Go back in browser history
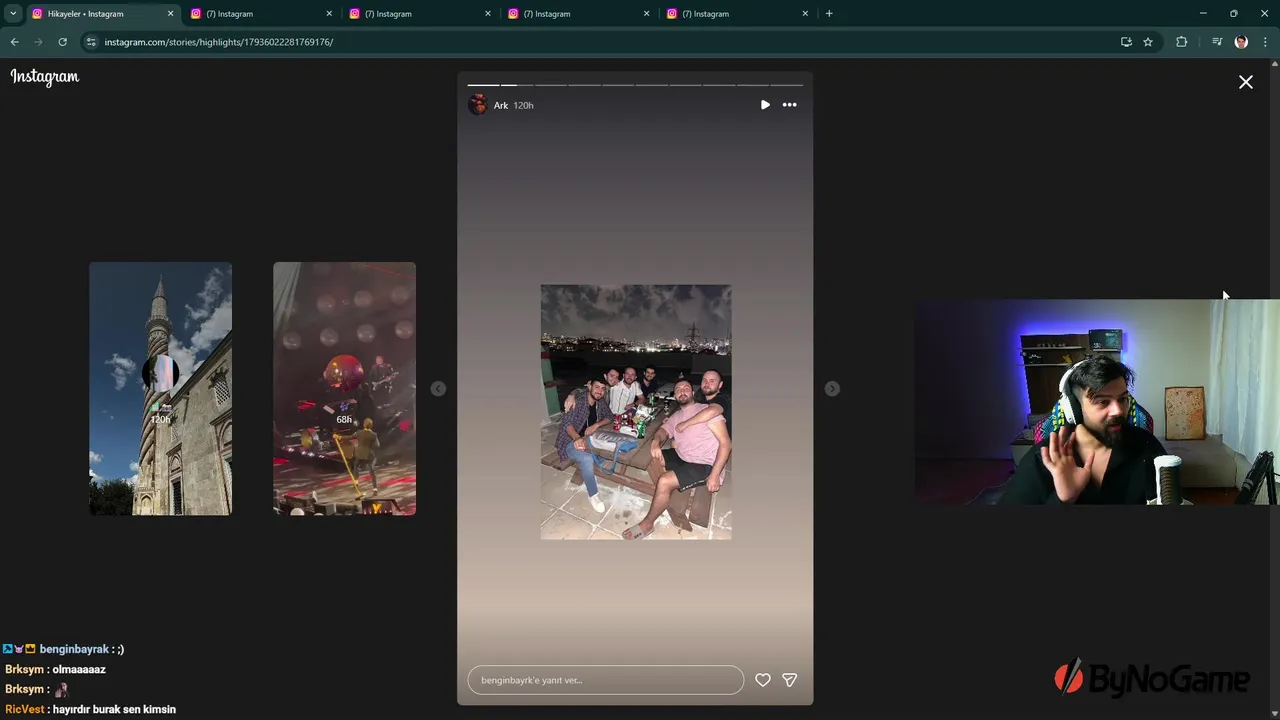The height and width of the screenshot is (720, 1280). click(x=14, y=42)
